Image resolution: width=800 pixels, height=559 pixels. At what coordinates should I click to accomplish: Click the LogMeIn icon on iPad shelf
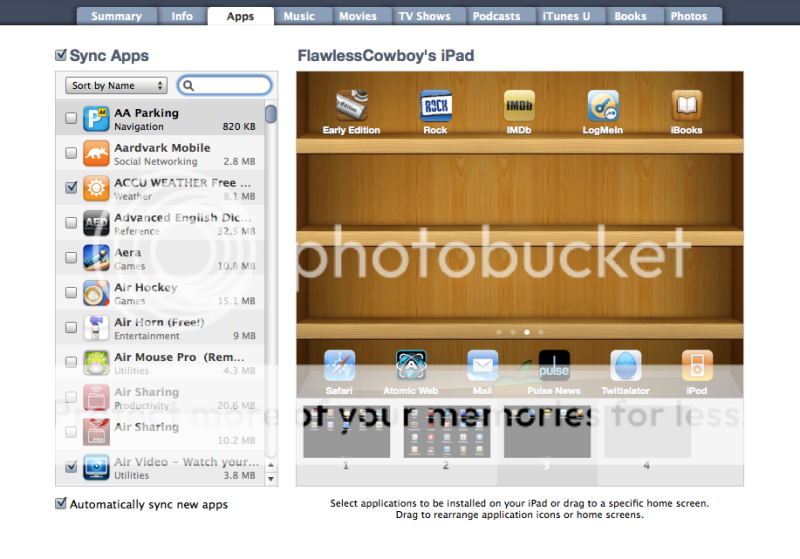(603, 106)
